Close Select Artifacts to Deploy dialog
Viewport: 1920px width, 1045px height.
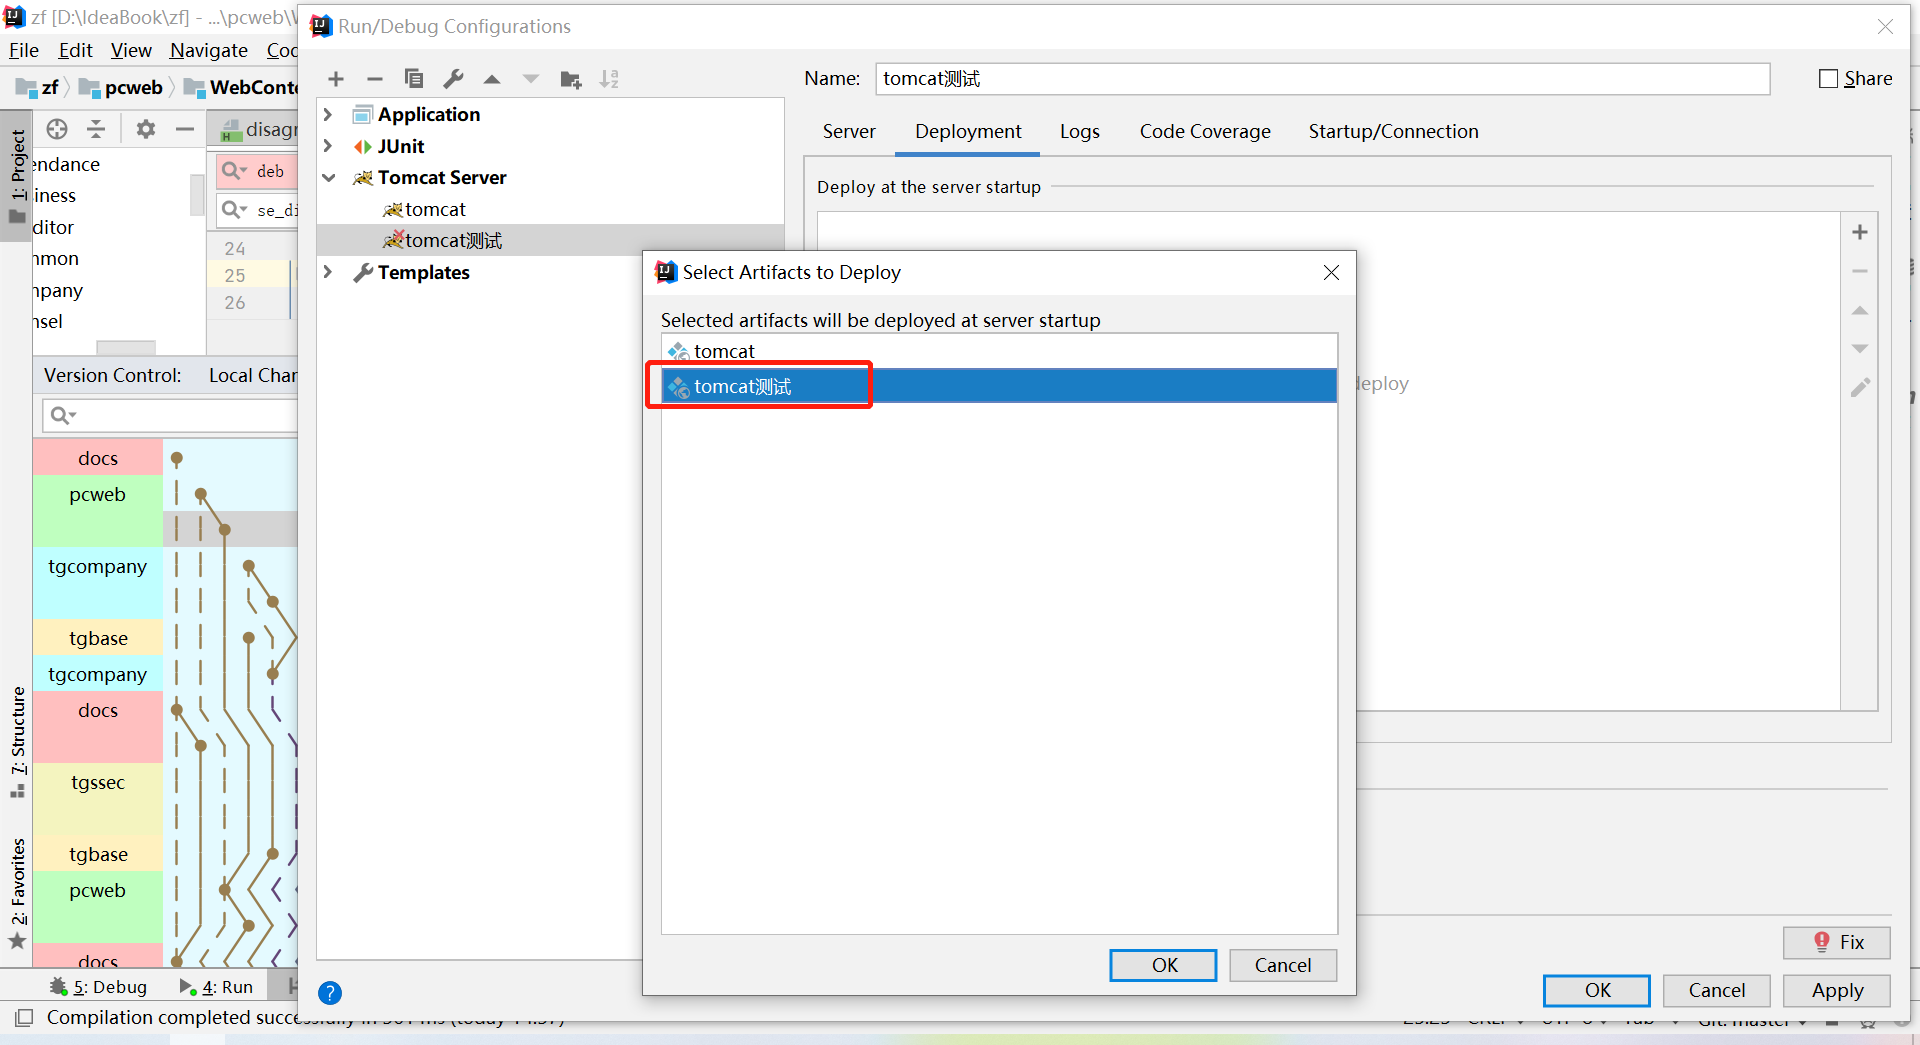(x=1331, y=272)
